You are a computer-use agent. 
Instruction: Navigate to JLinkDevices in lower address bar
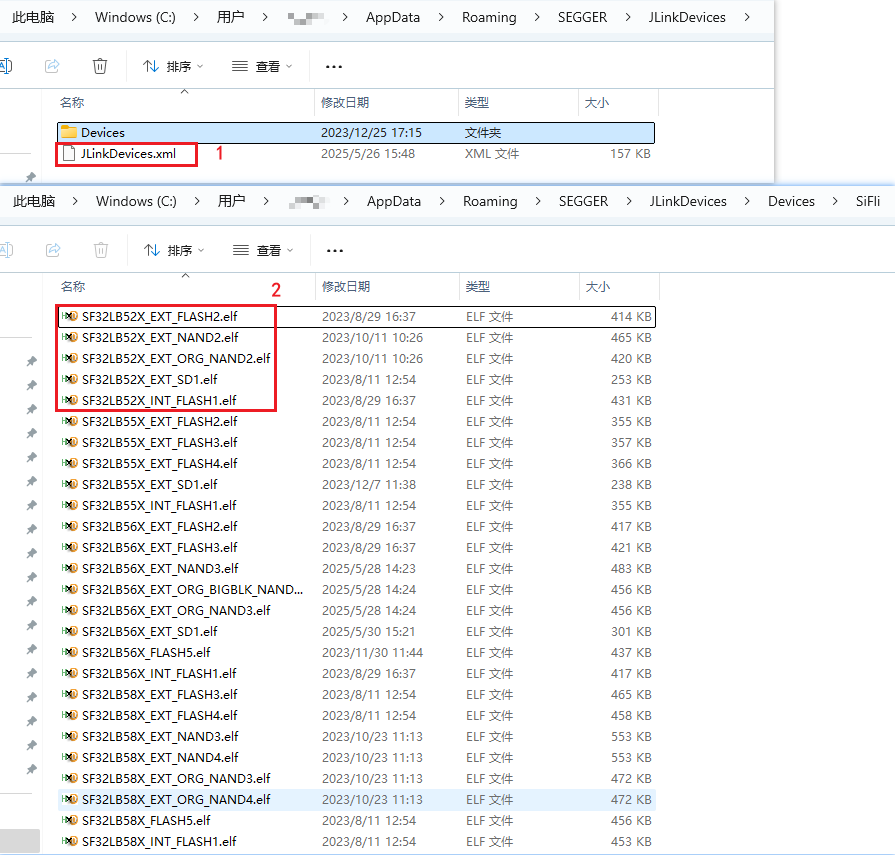point(688,201)
